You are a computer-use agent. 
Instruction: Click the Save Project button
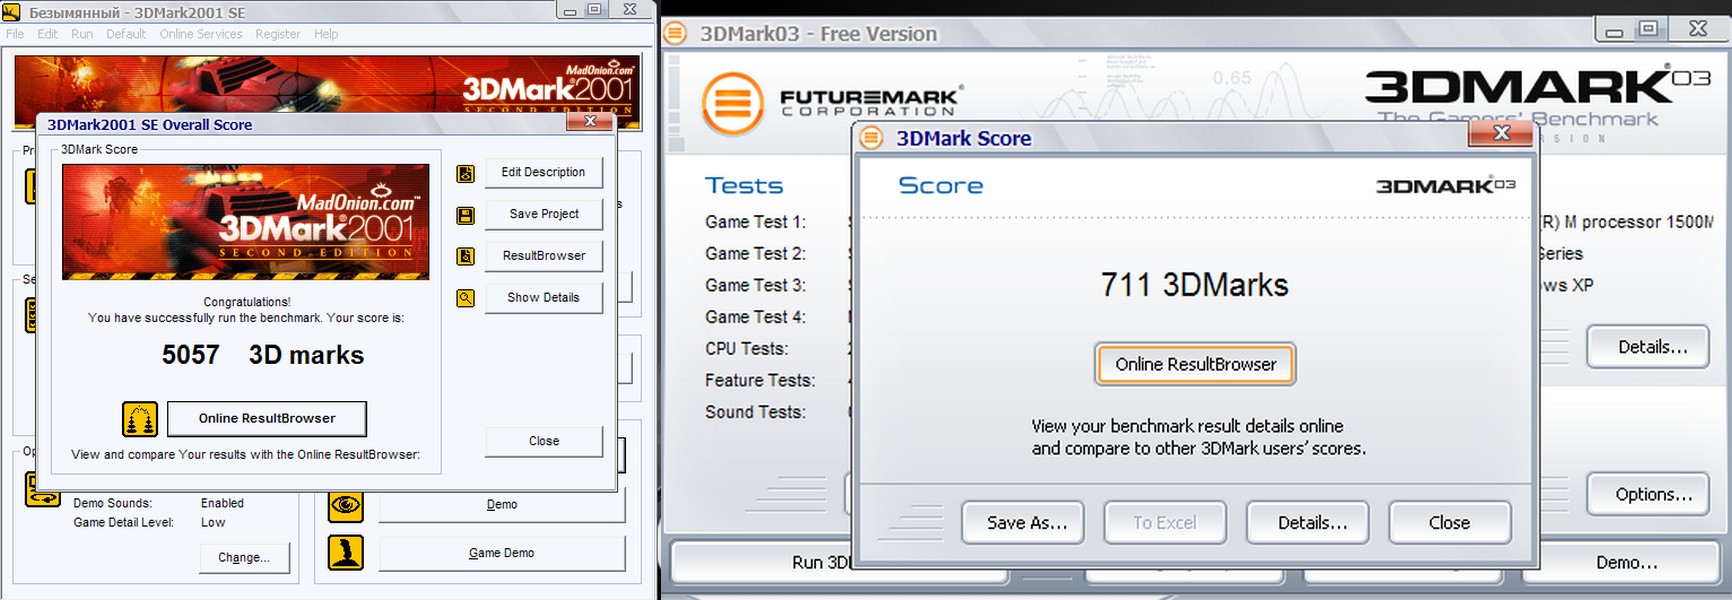pos(543,214)
